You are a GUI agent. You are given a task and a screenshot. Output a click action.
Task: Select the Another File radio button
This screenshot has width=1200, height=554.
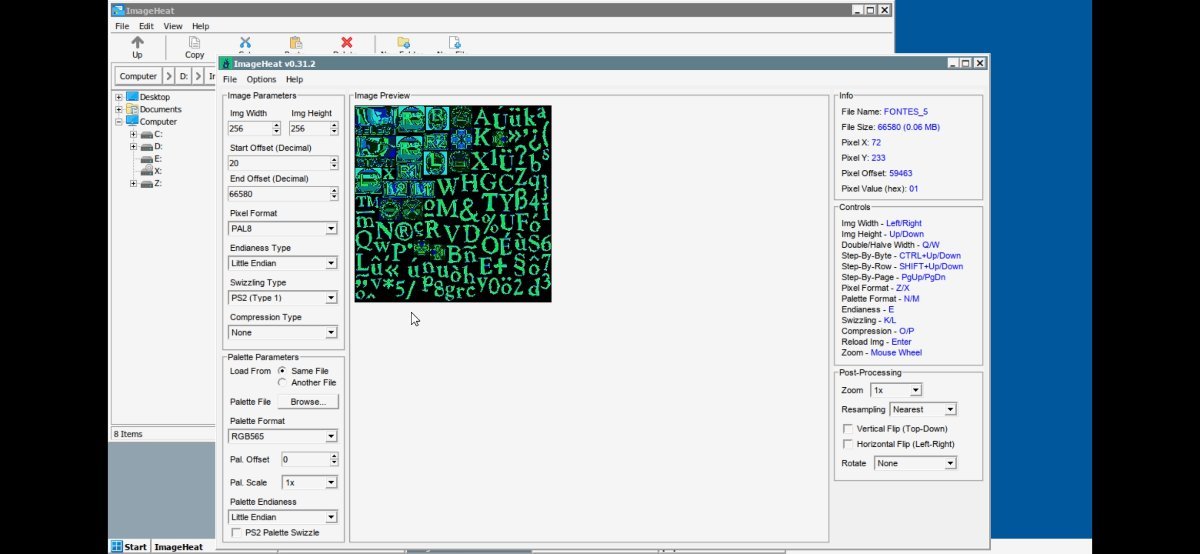pos(283,383)
